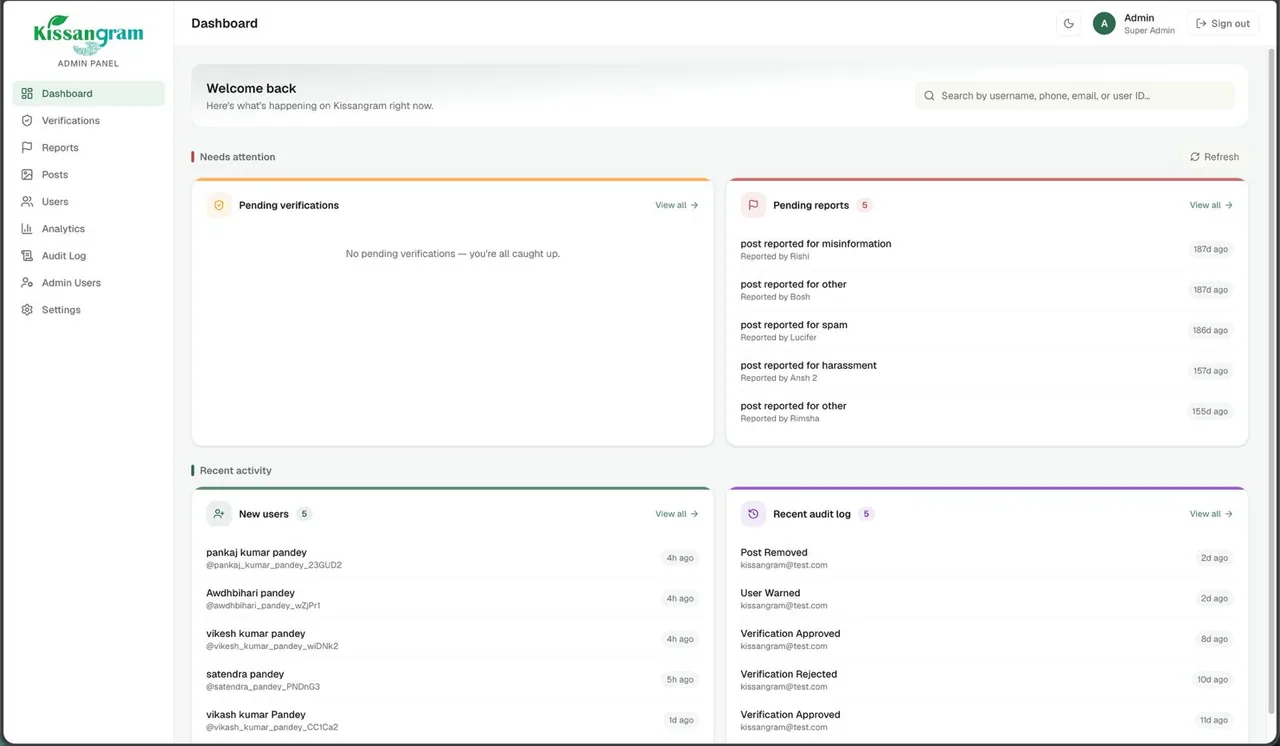Viewport: 1280px width, 746px height.
Task: Click the Refresh button
Action: (1214, 157)
